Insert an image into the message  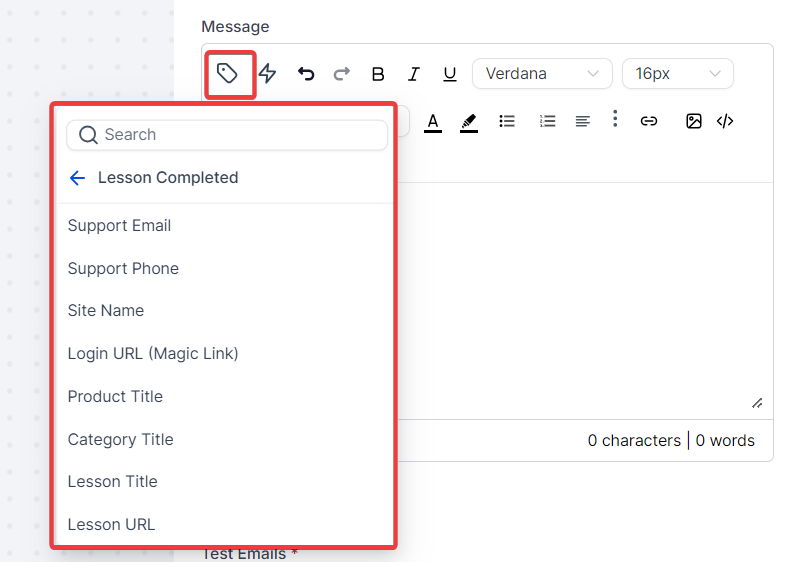pos(694,121)
